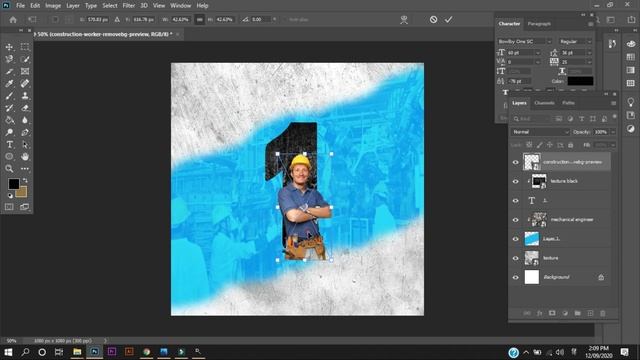640x360 pixels.
Task: Open Windows Start menu
Action: pos(8,352)
